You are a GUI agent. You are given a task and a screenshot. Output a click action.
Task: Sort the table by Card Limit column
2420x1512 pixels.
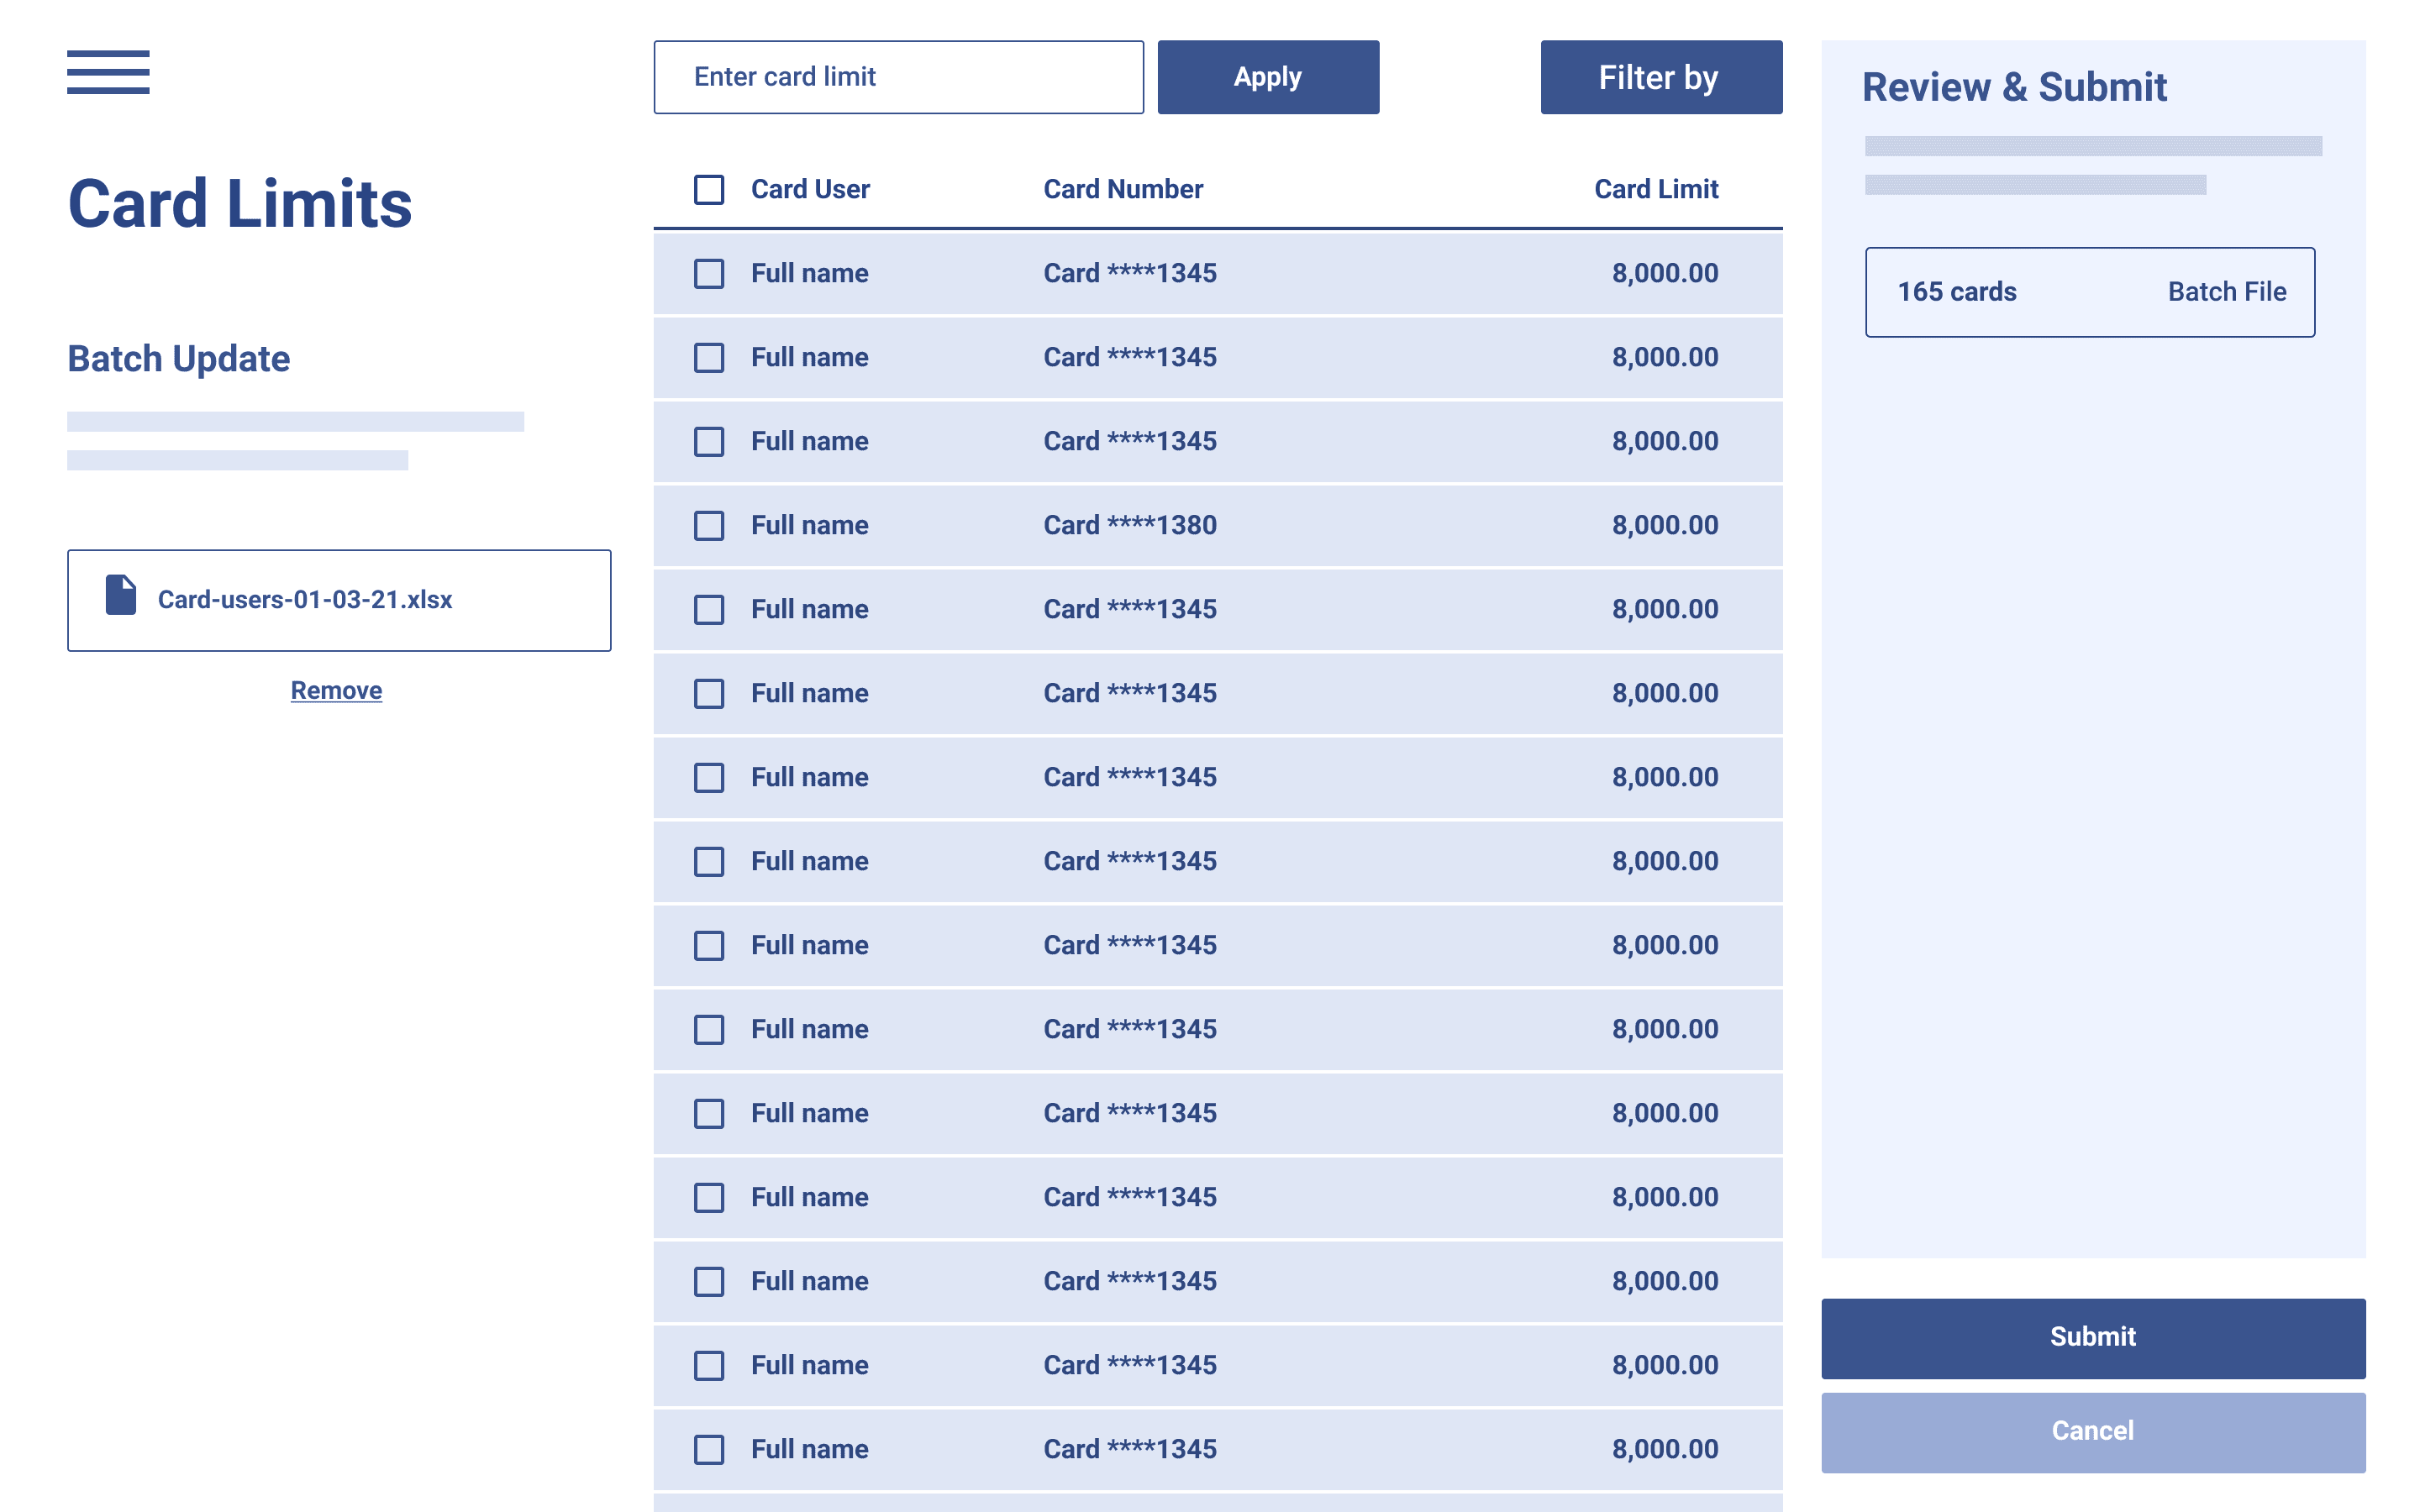(1655, 188)
